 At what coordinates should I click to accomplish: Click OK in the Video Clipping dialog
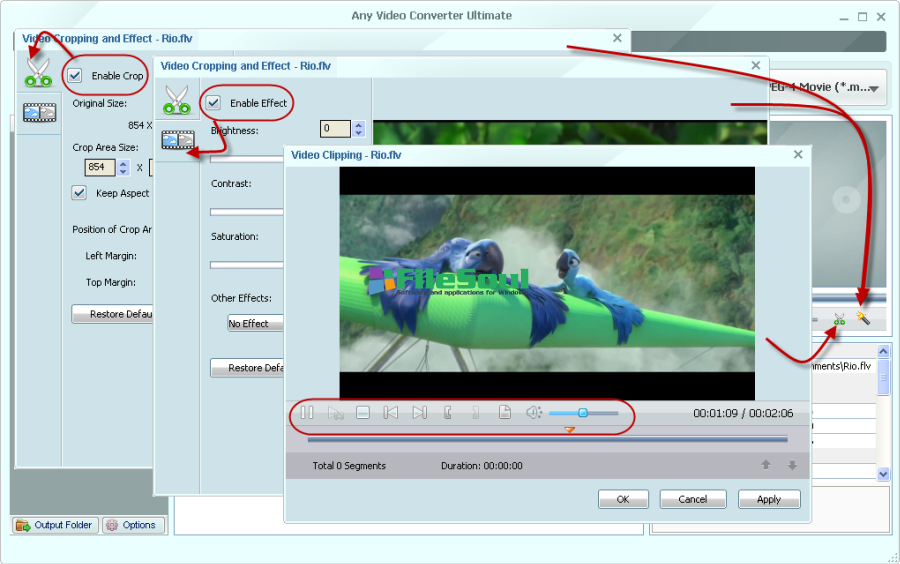623,499
